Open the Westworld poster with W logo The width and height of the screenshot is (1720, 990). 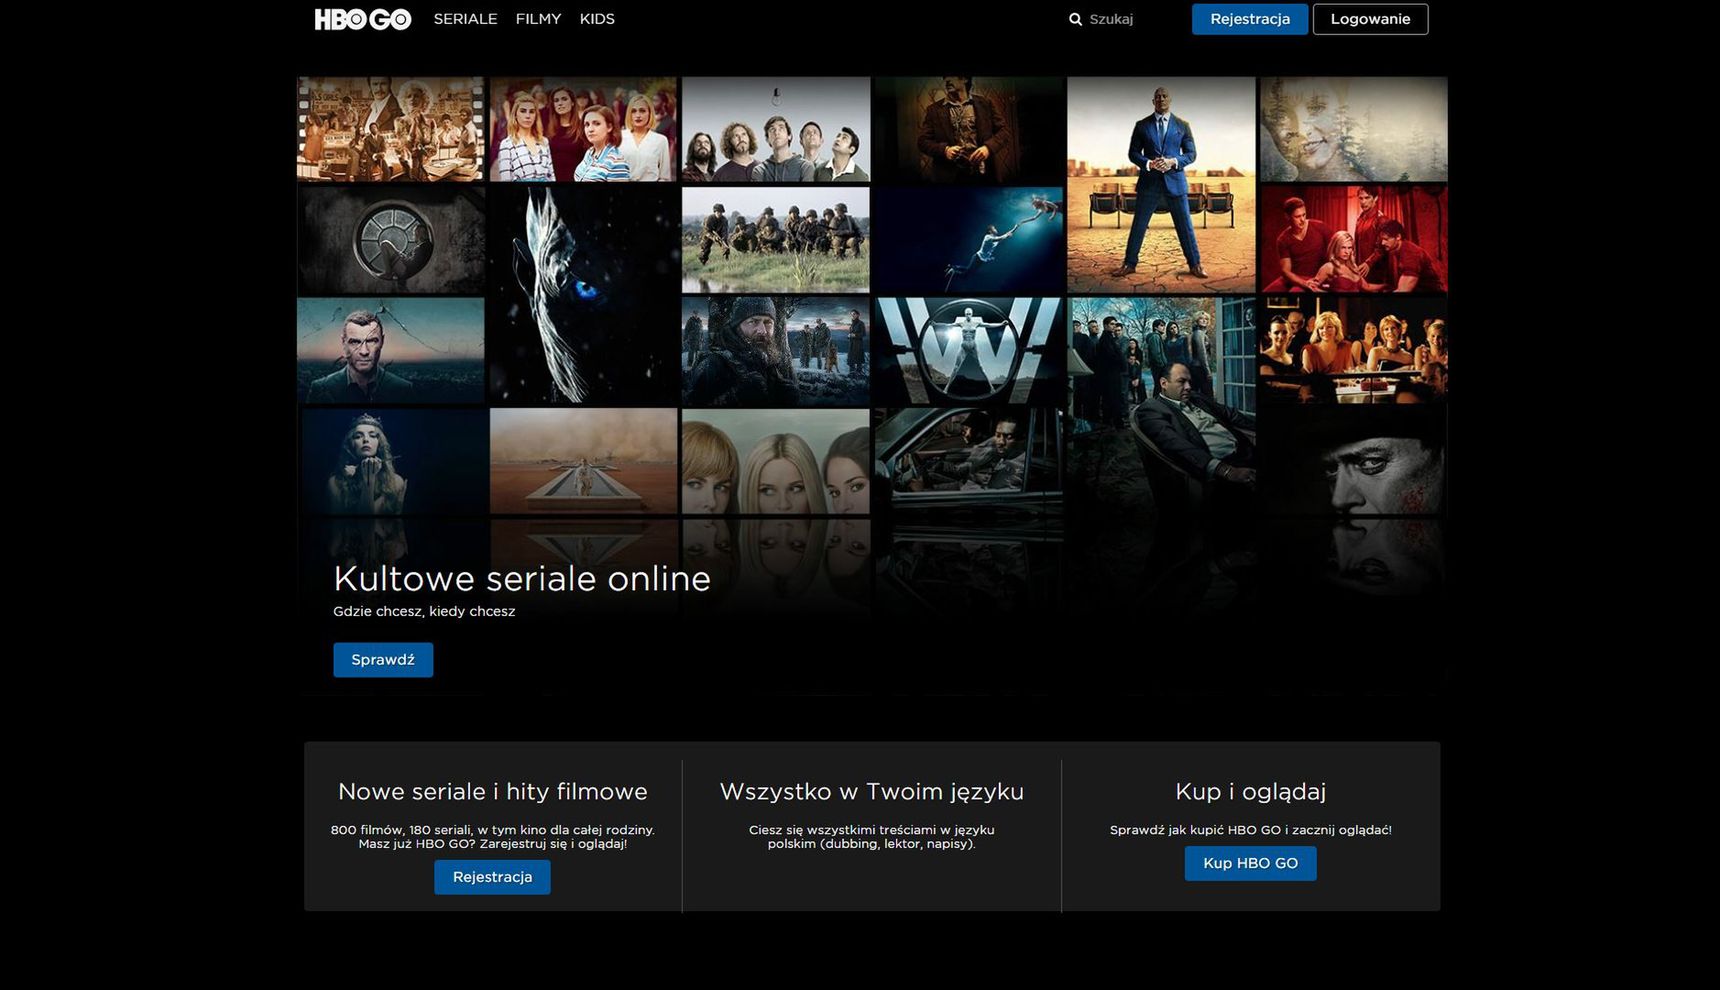(968, 350)
